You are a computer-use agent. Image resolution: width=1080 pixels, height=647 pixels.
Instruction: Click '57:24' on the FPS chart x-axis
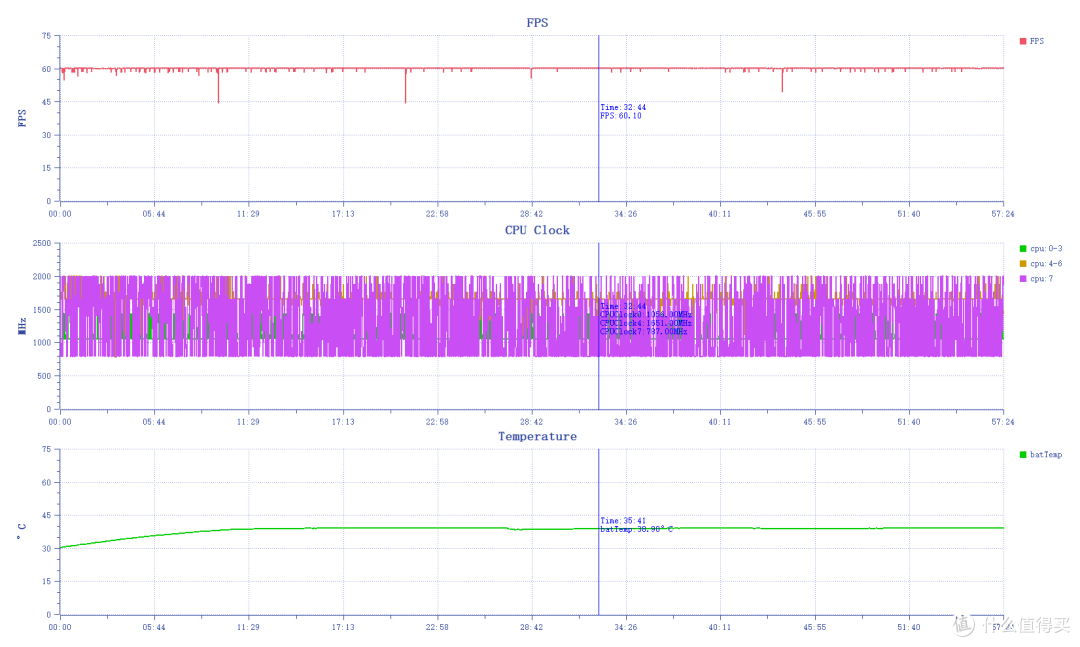coord(1003,214)
